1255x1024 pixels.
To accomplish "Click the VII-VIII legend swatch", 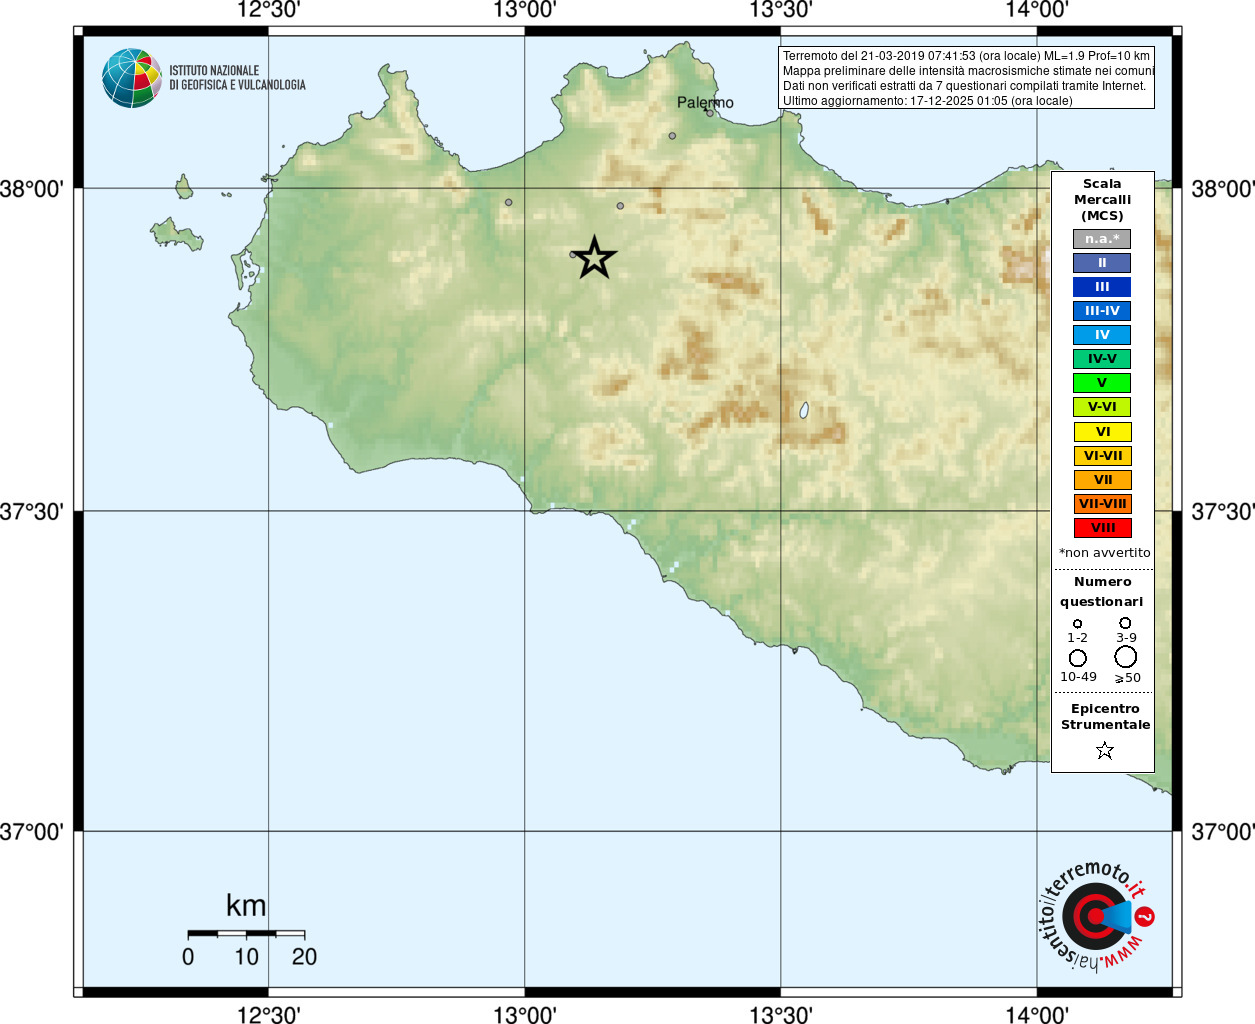I will [1103, 504].
